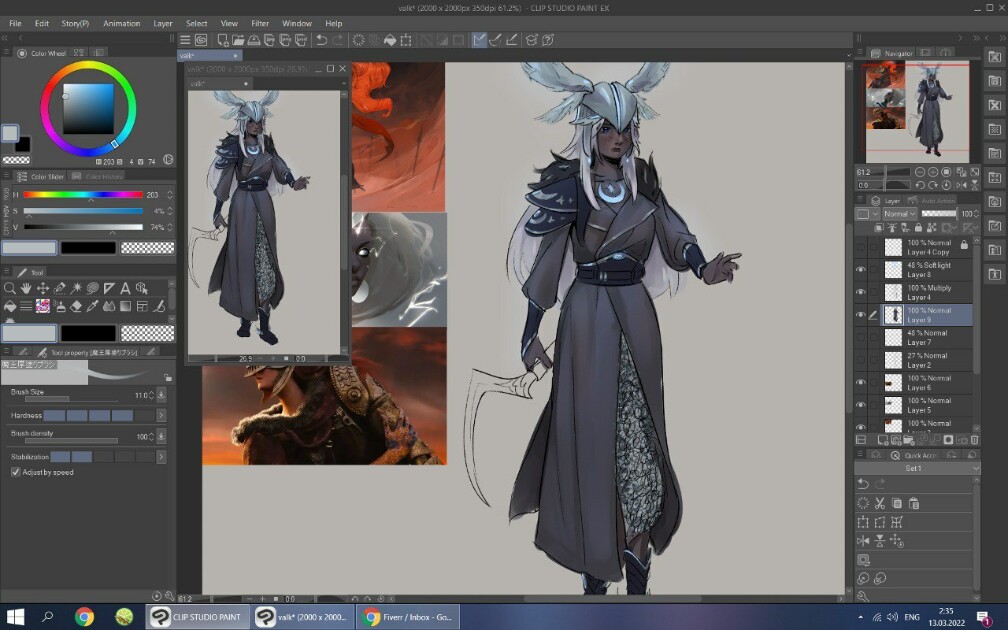Click the Fill icon in command bar
Viewport: 1008px width, 630px height.
390,40
